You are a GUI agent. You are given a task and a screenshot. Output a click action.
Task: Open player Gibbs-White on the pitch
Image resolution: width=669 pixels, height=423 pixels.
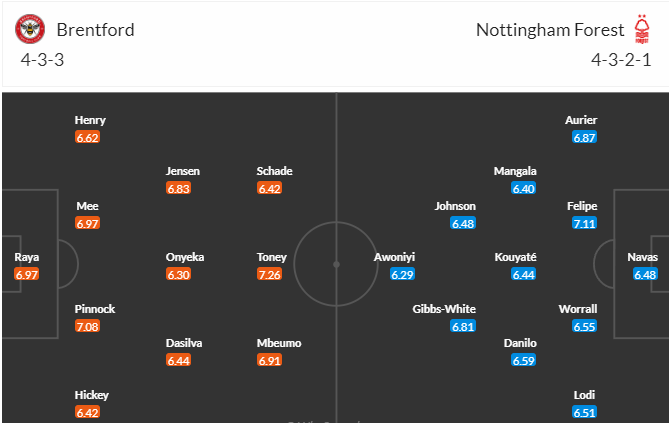[444, 309]
